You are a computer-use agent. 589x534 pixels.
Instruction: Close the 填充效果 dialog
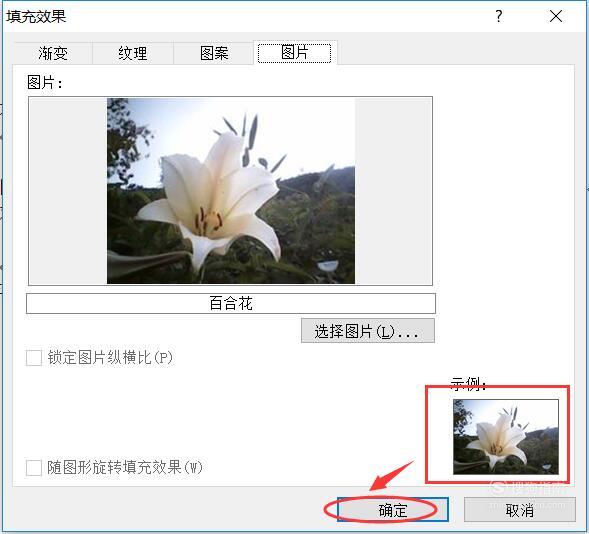[x=556, y=16]
